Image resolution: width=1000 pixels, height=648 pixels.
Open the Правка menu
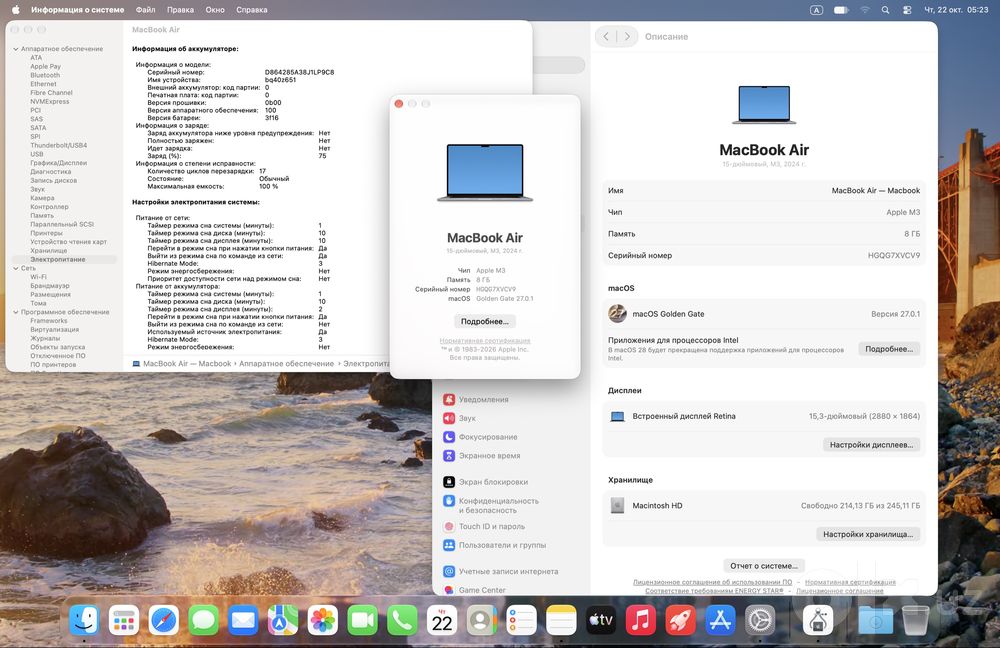(x=180, y=10)
